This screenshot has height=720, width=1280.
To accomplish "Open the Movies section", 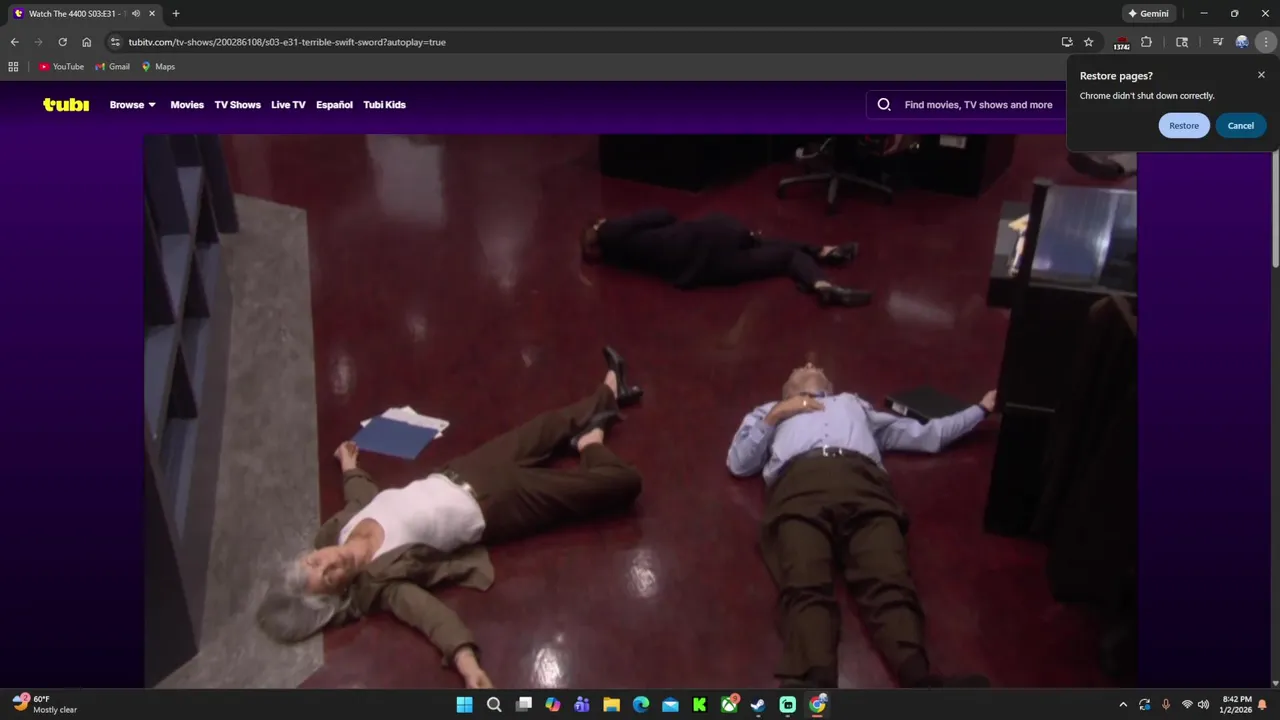I will tap(187, 104).
